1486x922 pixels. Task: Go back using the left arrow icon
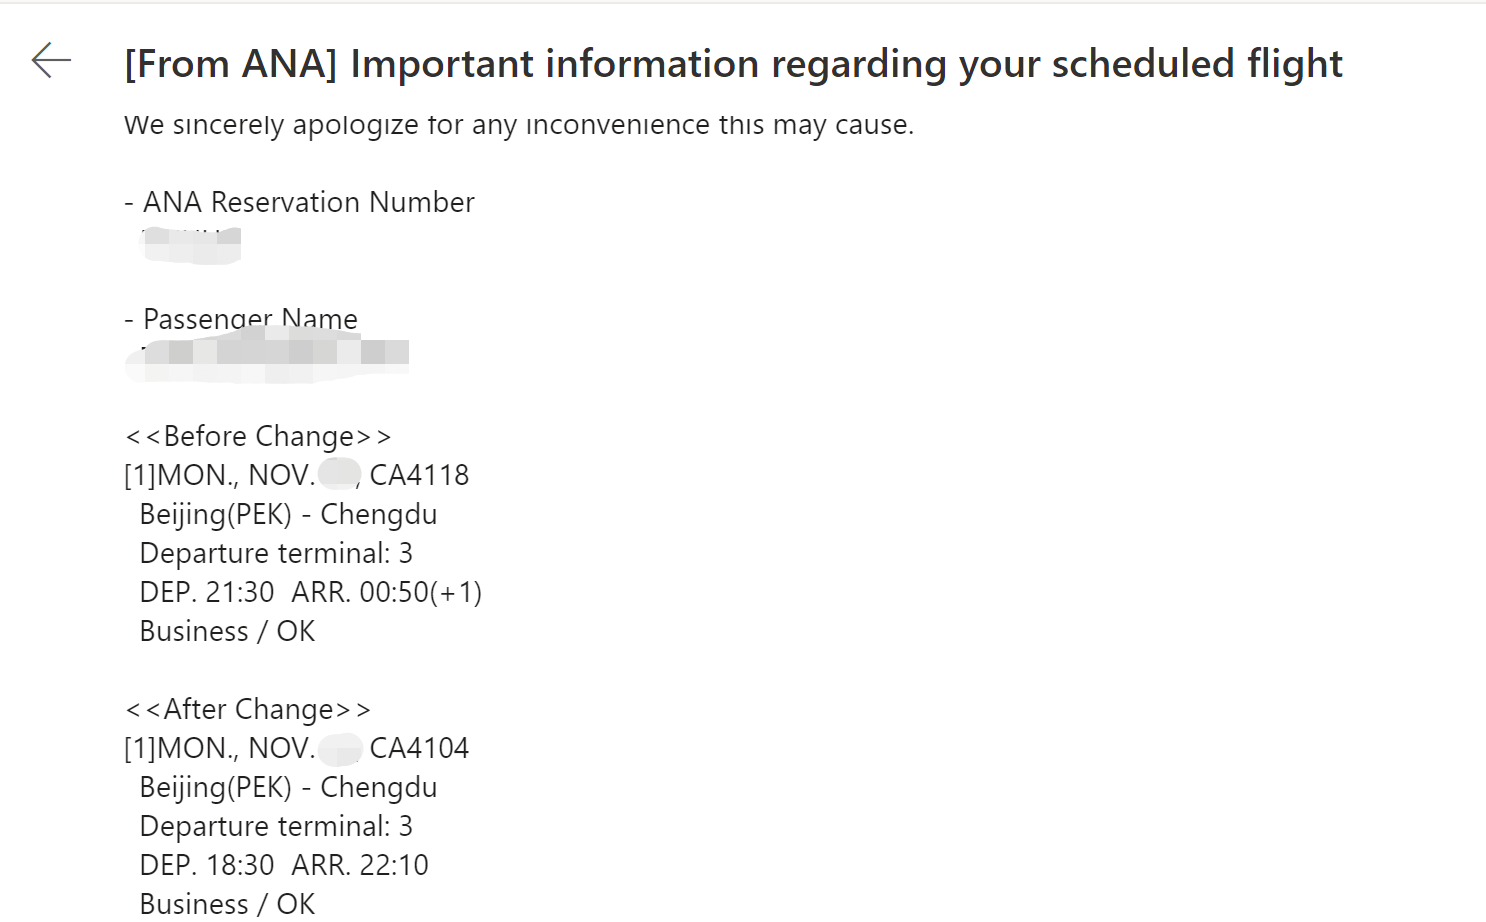pyautogui.click(x=51, y=61)
